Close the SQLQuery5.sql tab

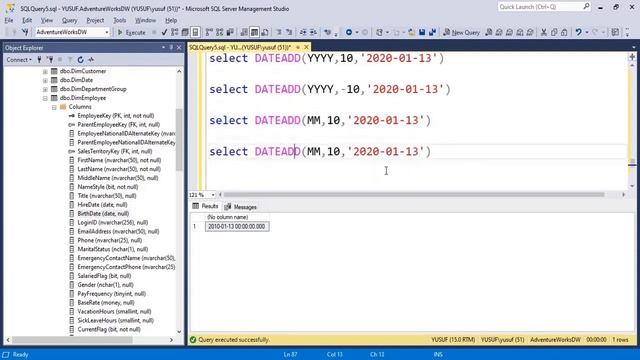[x=306, y=47]
